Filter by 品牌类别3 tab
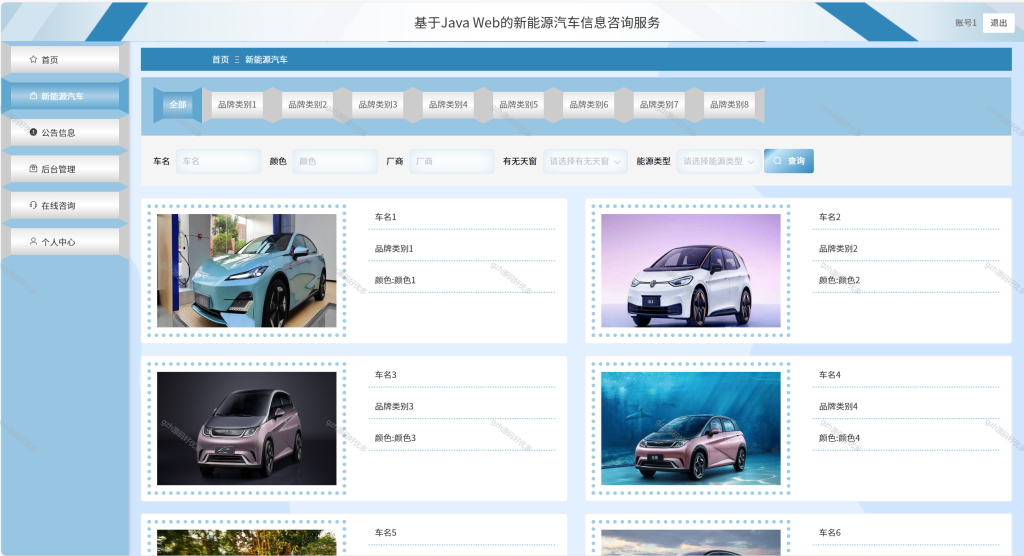Image resolution: width=1024 pixels, height=556 pixels. (377, 105)
